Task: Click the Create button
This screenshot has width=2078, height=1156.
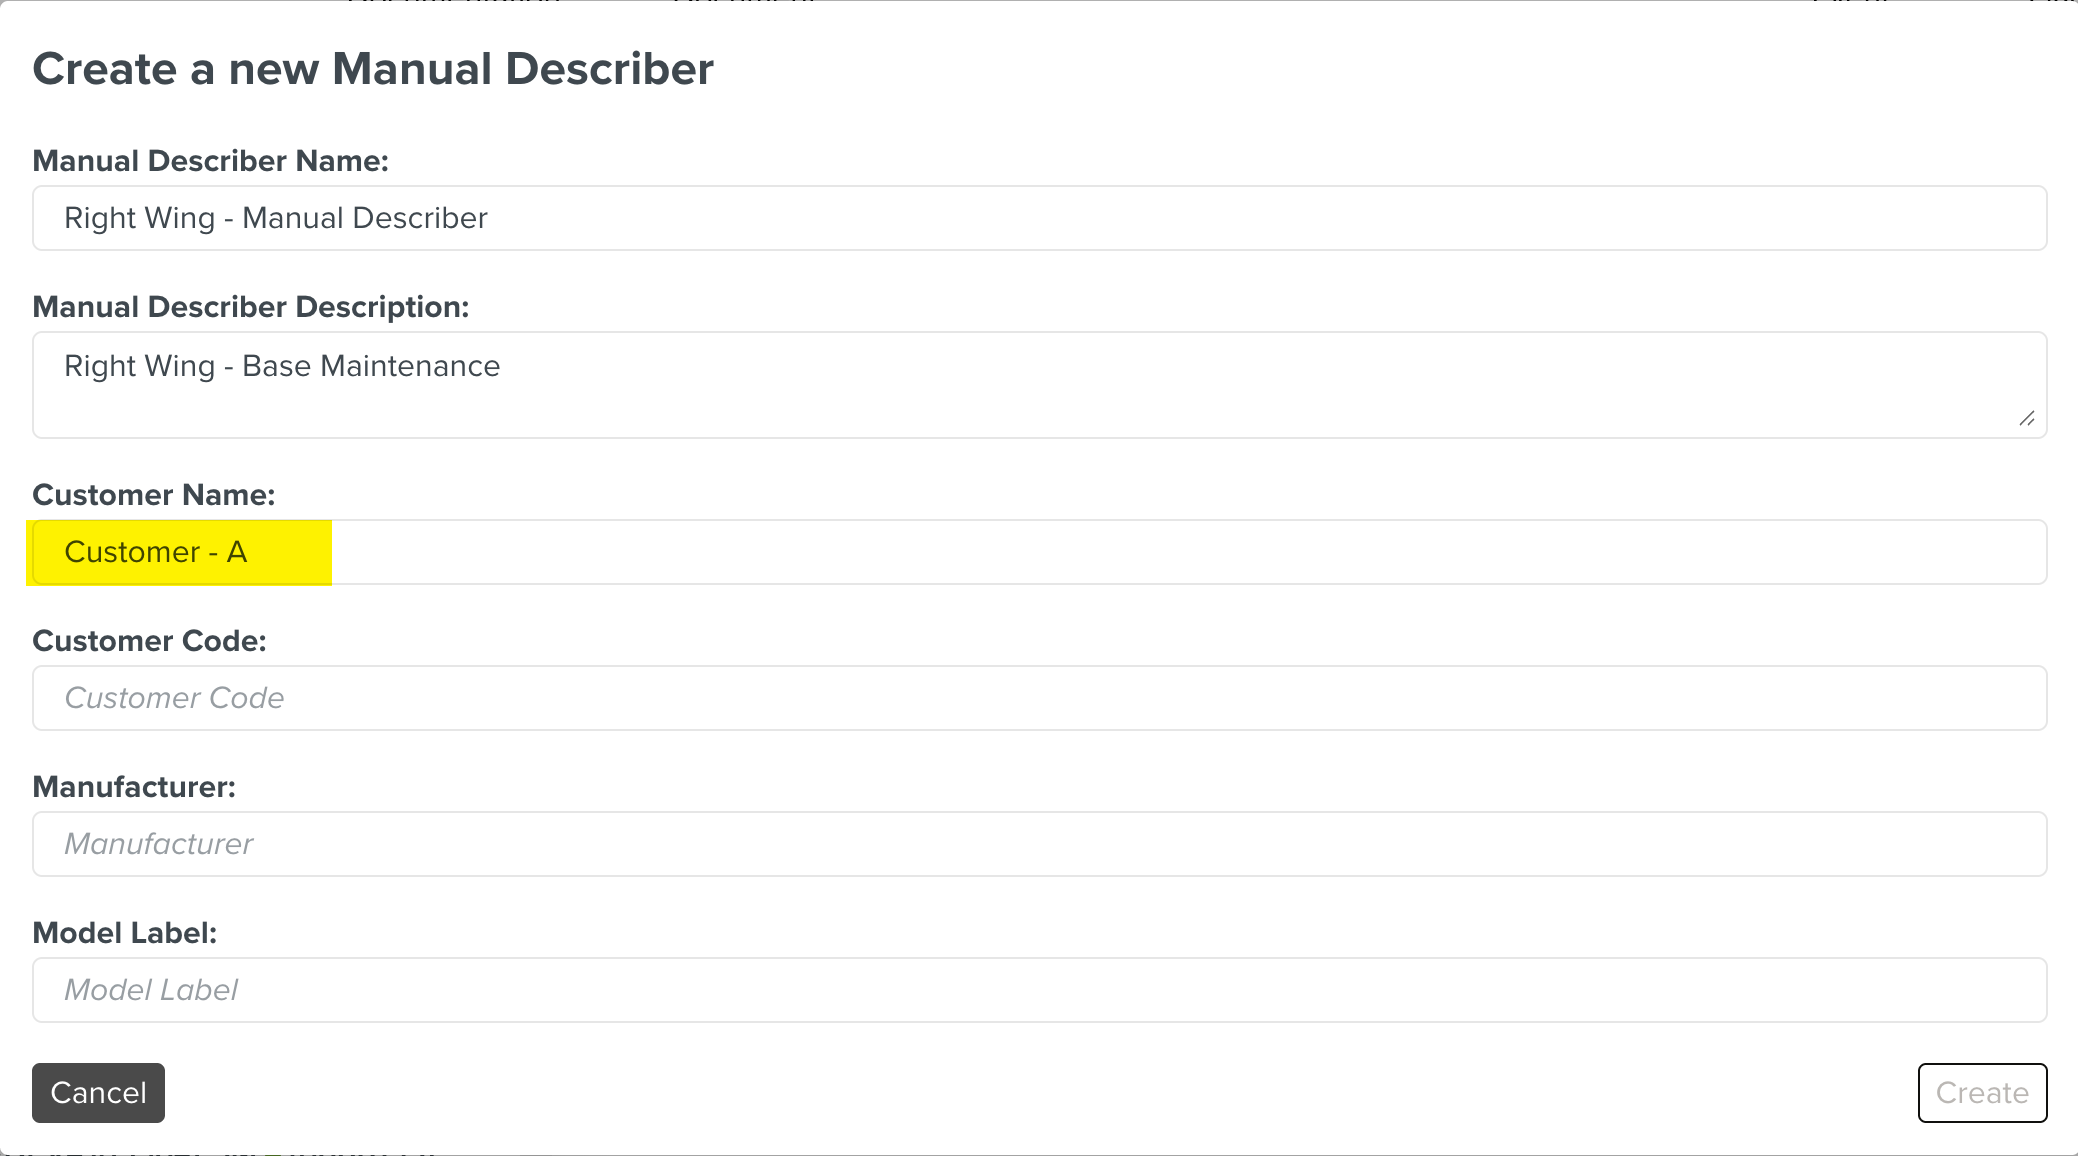Action: [1982, 1093]
